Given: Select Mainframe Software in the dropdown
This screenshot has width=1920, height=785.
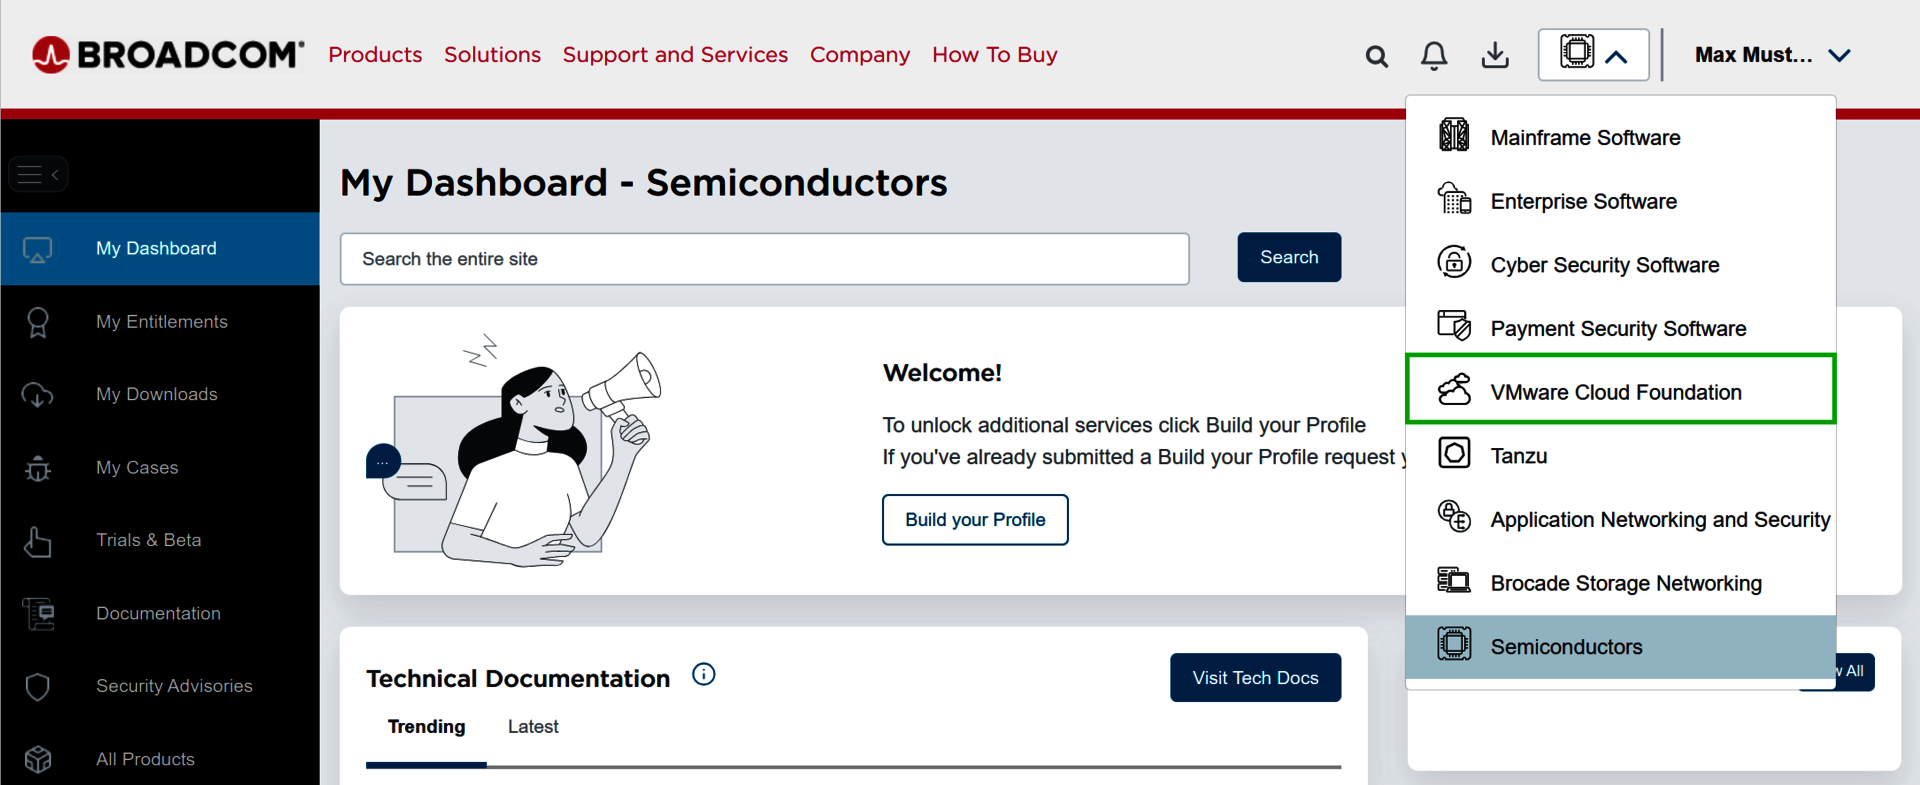Looking at the screenshot, I should point(1585,138).
